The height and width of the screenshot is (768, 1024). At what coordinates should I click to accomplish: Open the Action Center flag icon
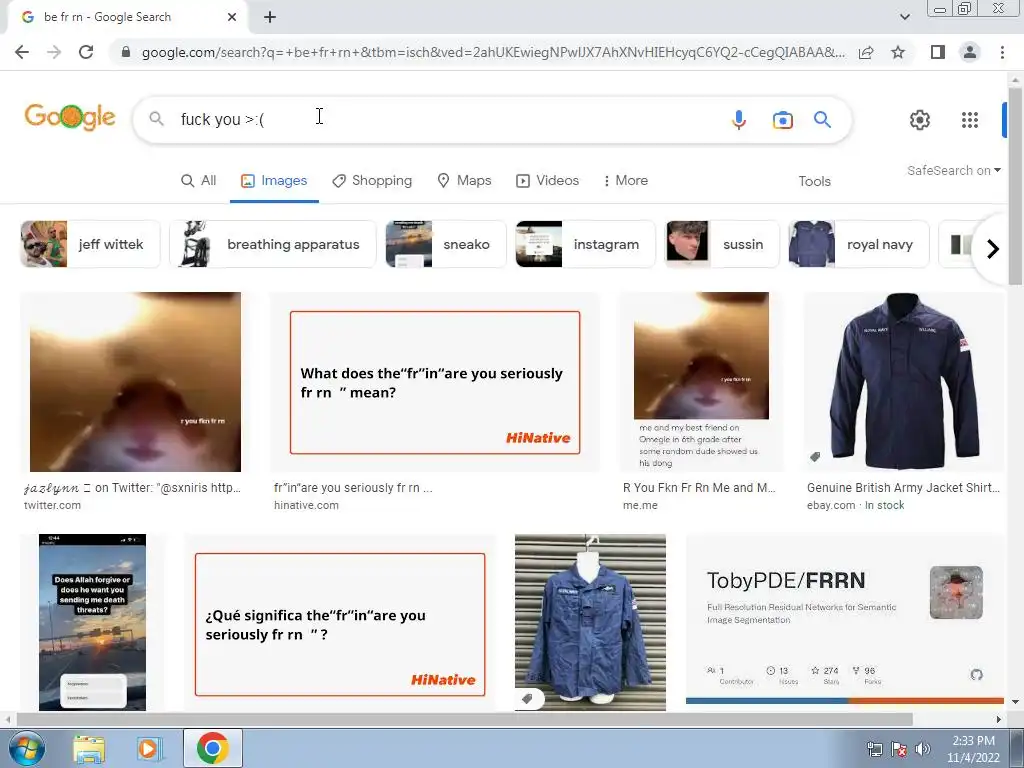(x=899, y=749)
